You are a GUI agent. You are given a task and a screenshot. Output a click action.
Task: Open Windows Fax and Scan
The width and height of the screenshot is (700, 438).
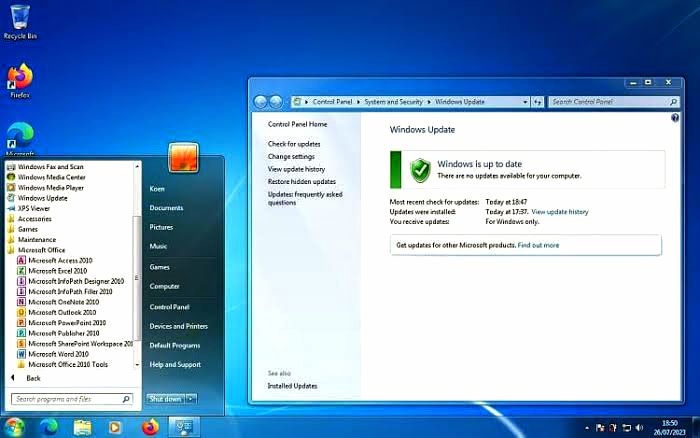(46, 167)
